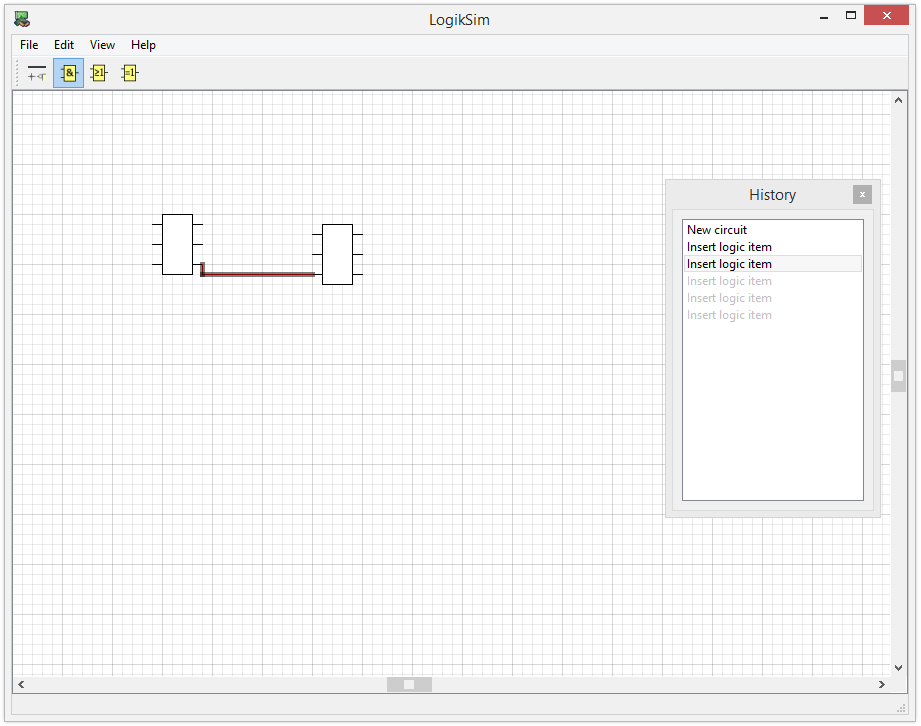Click the LogikSim app icon in title bar

point(22,18)
